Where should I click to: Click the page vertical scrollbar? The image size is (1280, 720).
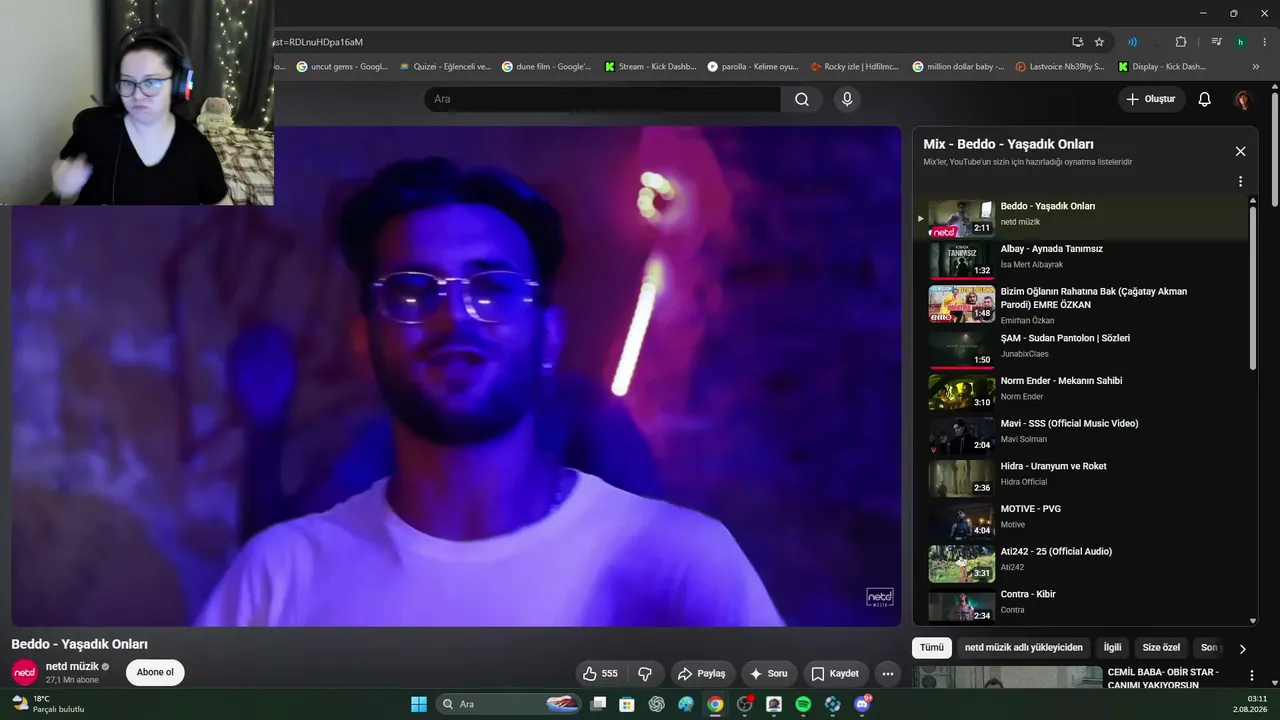[x=1275, y=150]
